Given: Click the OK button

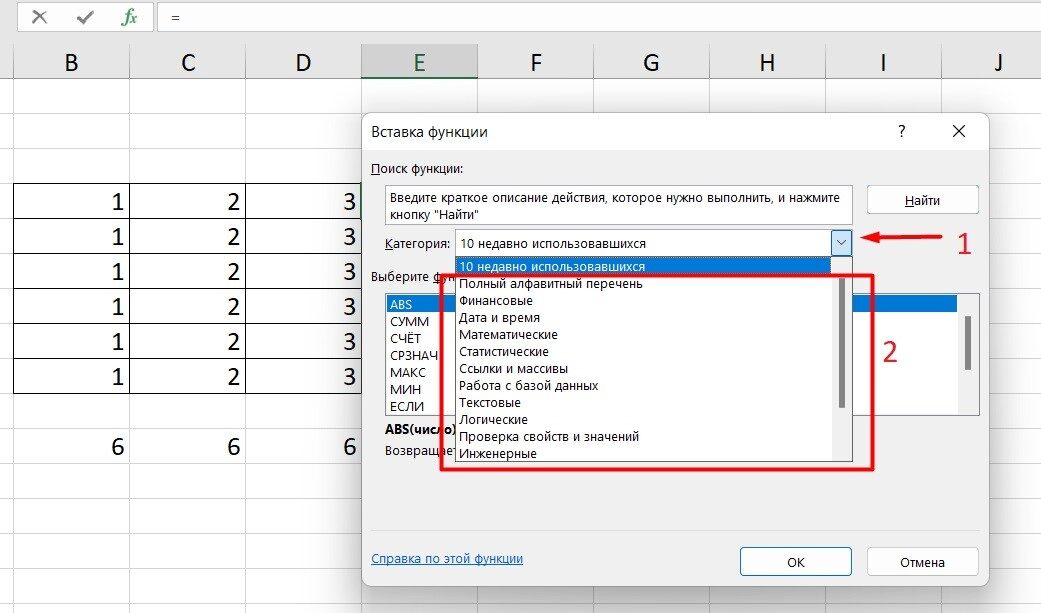Looking at the screenshot, I should pos(795,562).
